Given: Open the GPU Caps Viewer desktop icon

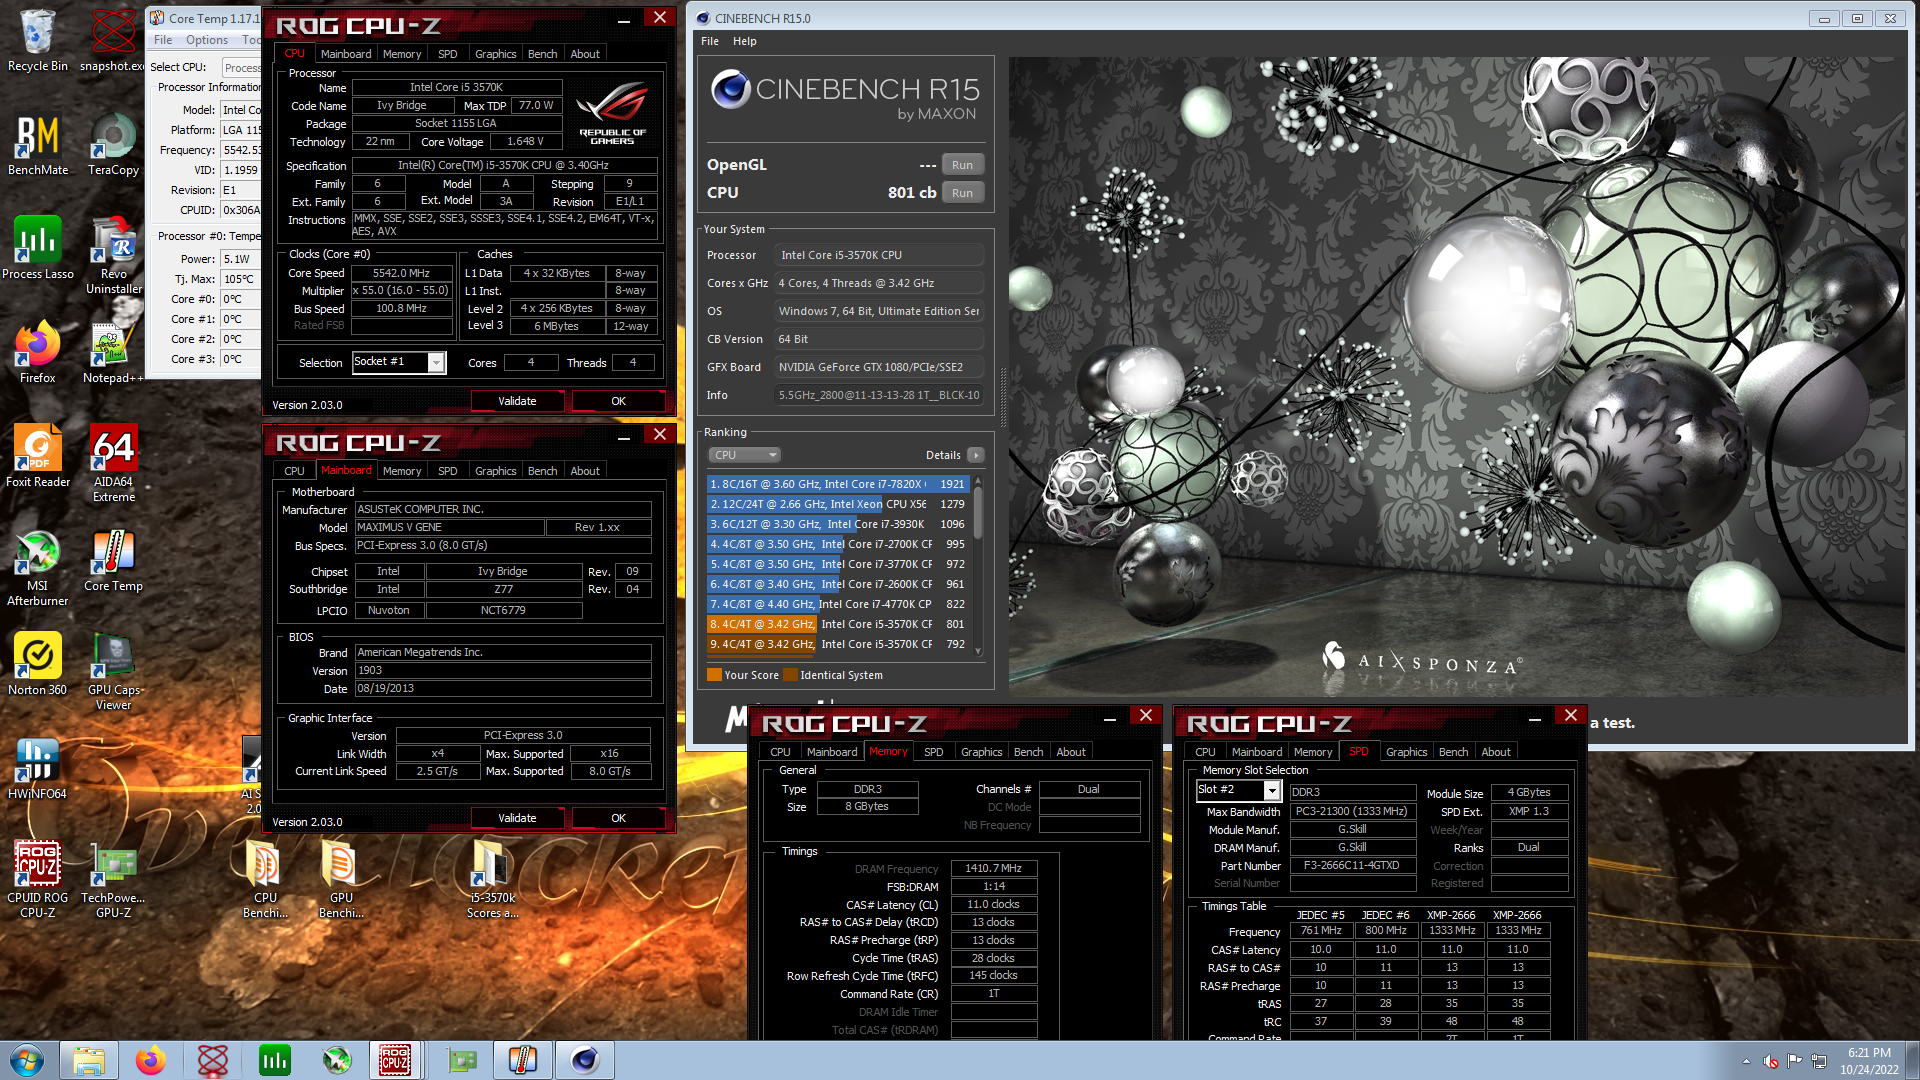Looking at the screenshot, I should pyautogui.click(x=113, y=671).
